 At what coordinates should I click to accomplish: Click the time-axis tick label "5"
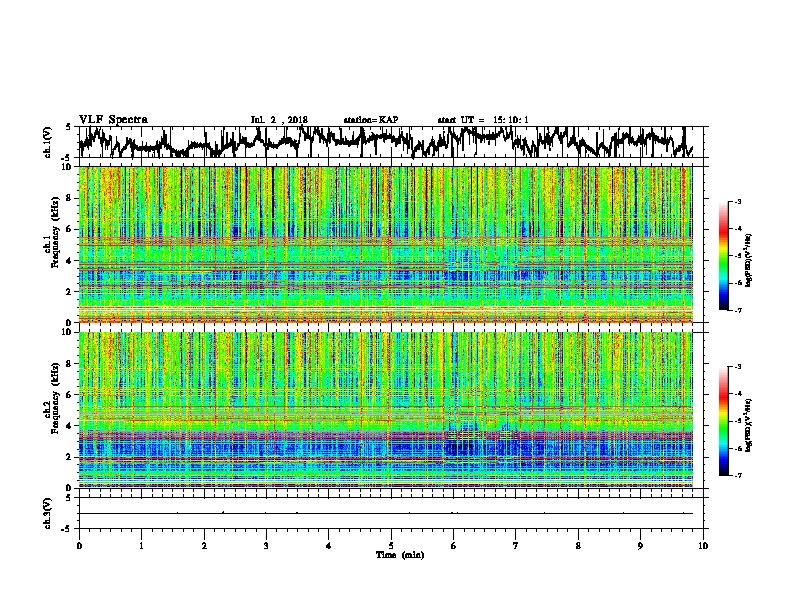(391, 546)
